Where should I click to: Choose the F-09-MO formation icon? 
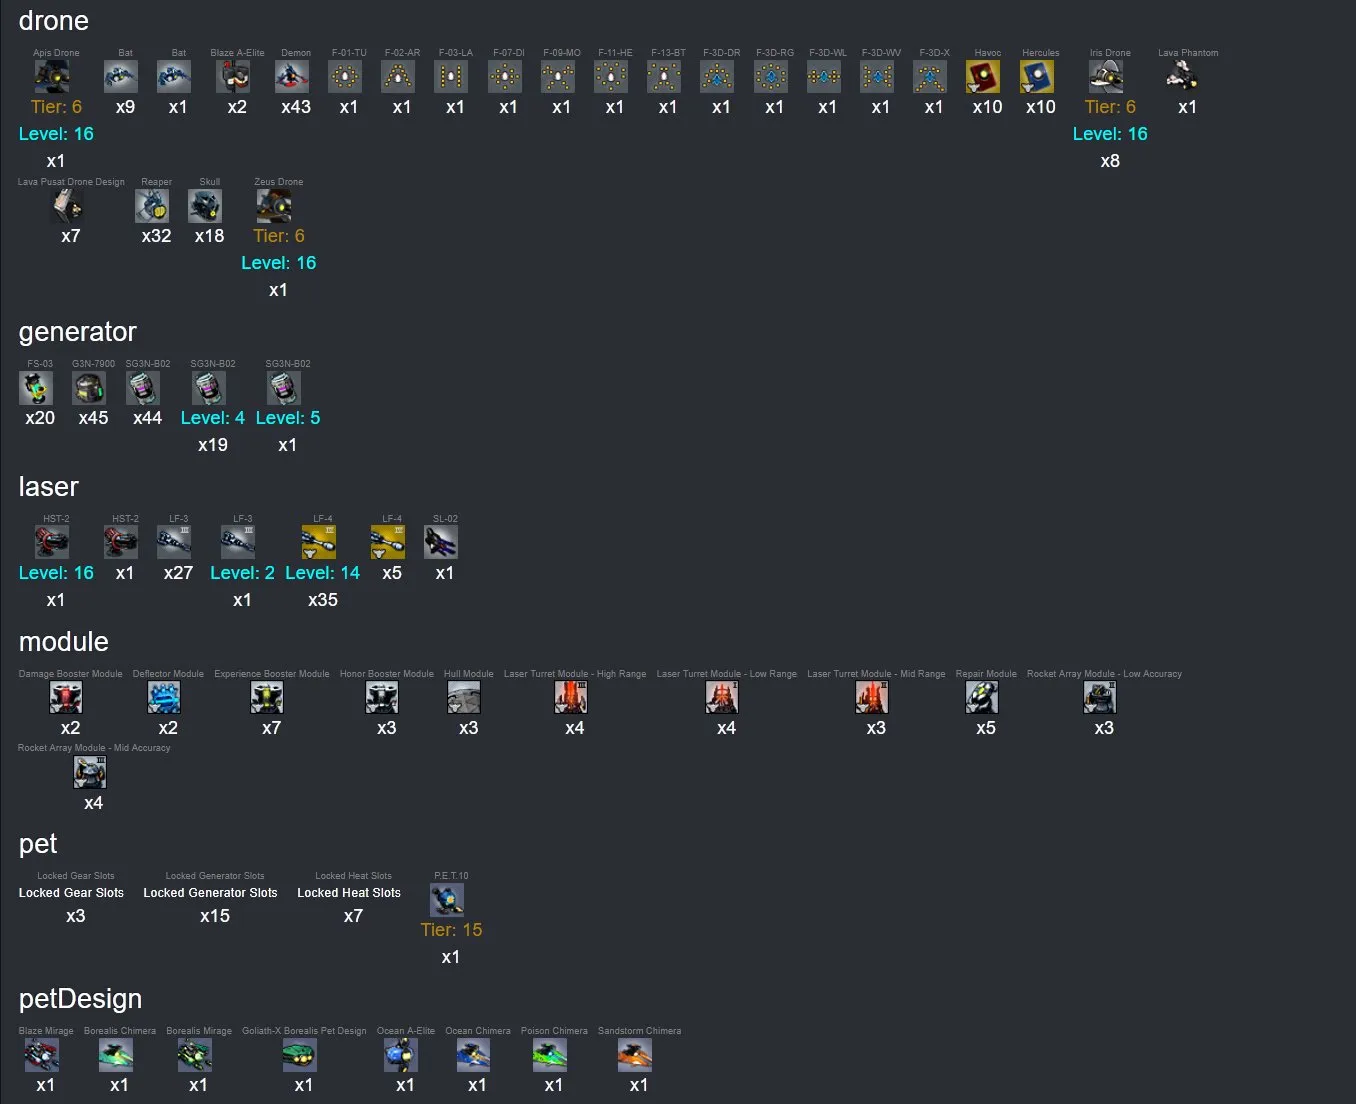point(558,77)
